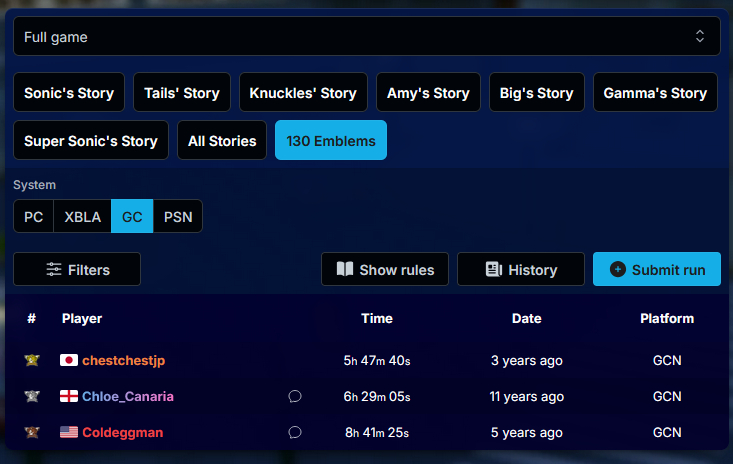Open Chloe_Canaria's run comment bubble

[295, 396]
